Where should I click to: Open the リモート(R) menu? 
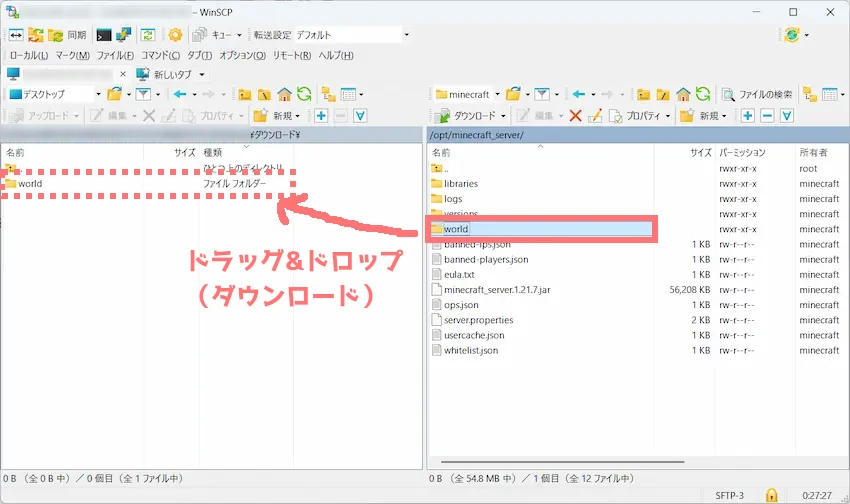click(x=292, y=55)
